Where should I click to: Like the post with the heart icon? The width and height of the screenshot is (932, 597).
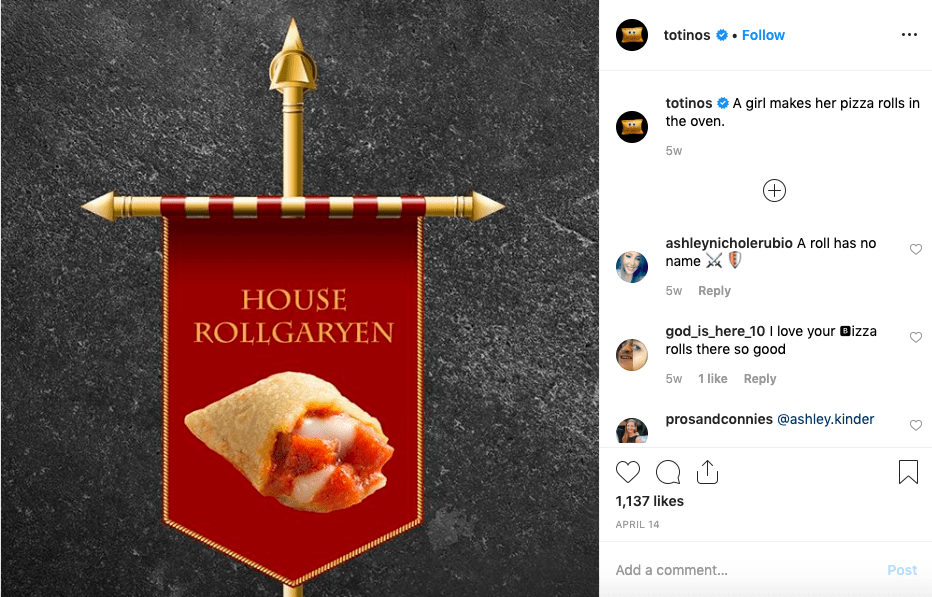tap(628, 472)
